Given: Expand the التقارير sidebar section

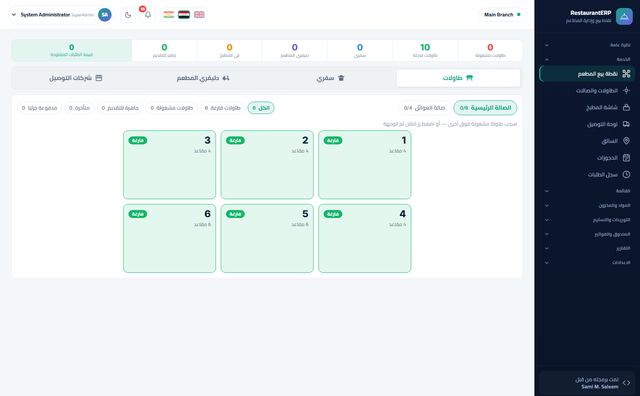Looking at the screenshot, I should click(x=588, y=248).
